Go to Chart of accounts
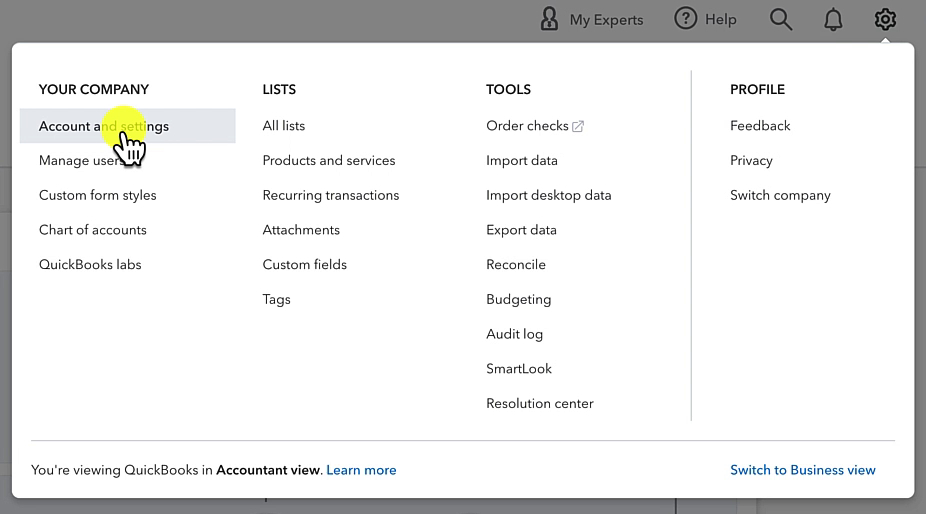Image resolution: width=926 pixels, height=514 pixels. point(93,230)
